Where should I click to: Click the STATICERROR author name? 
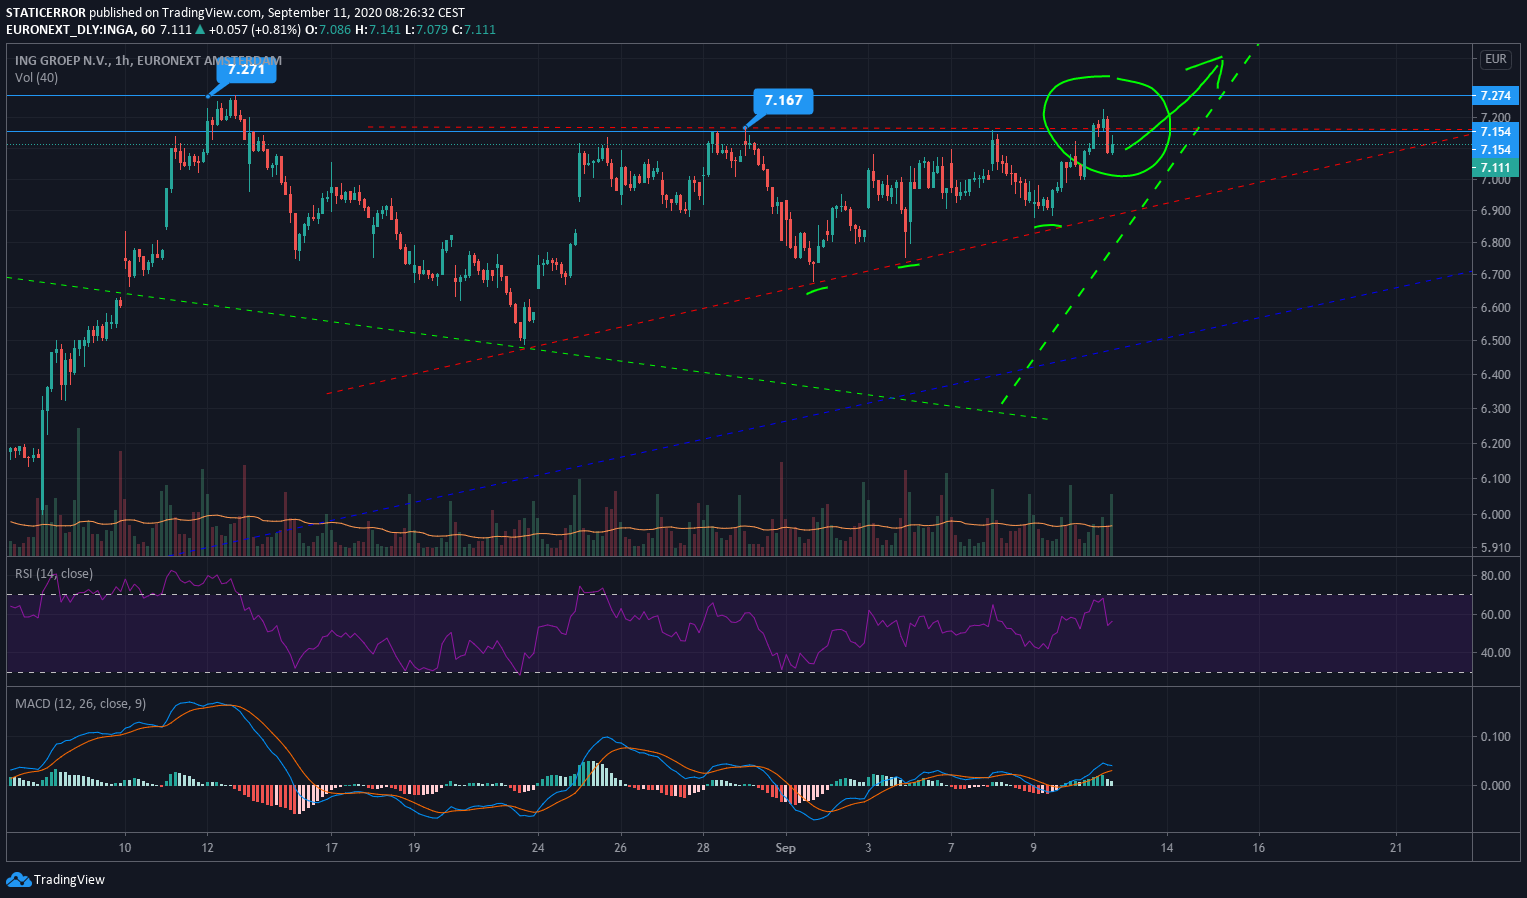pos(46,13)
